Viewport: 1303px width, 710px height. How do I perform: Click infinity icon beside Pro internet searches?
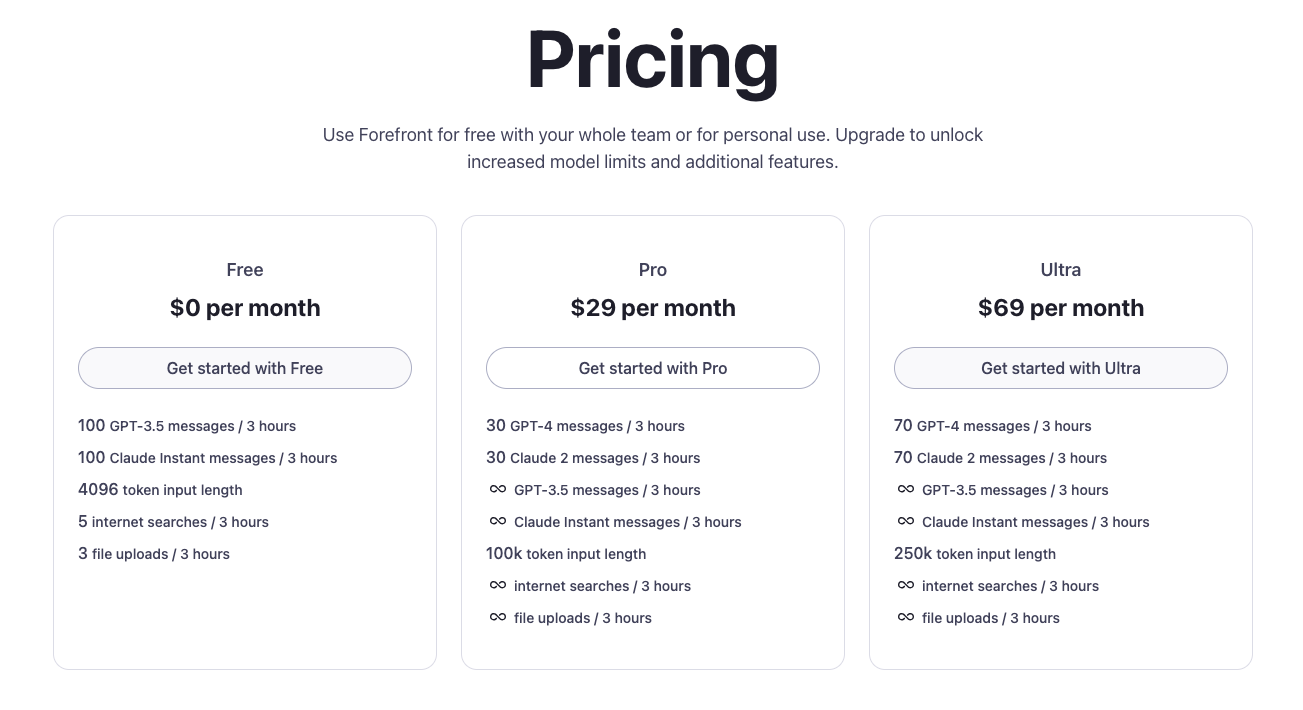[x=498, y=585]
